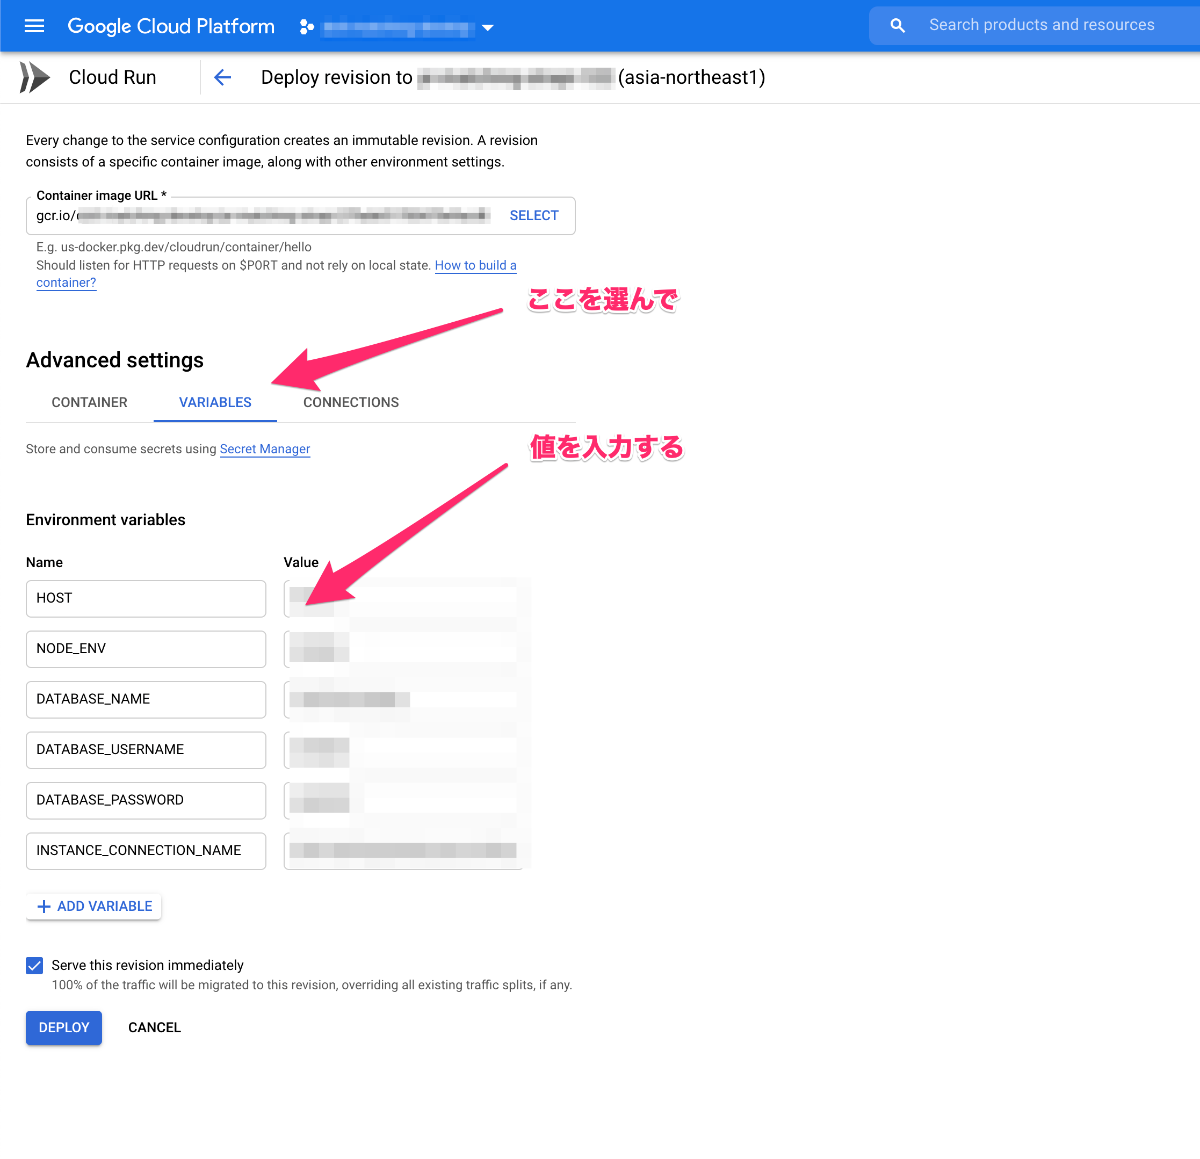Click the search magnifier icon
The image size is (1200, 1159).
click(x=897, y=25)
